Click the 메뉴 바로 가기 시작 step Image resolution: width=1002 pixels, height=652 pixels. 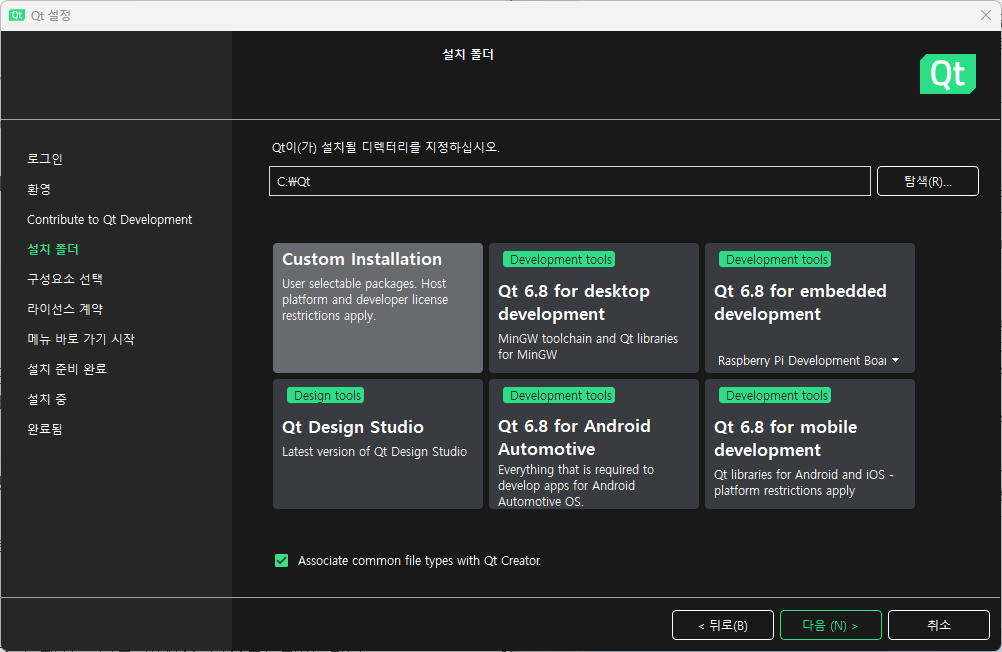point(81,339)
